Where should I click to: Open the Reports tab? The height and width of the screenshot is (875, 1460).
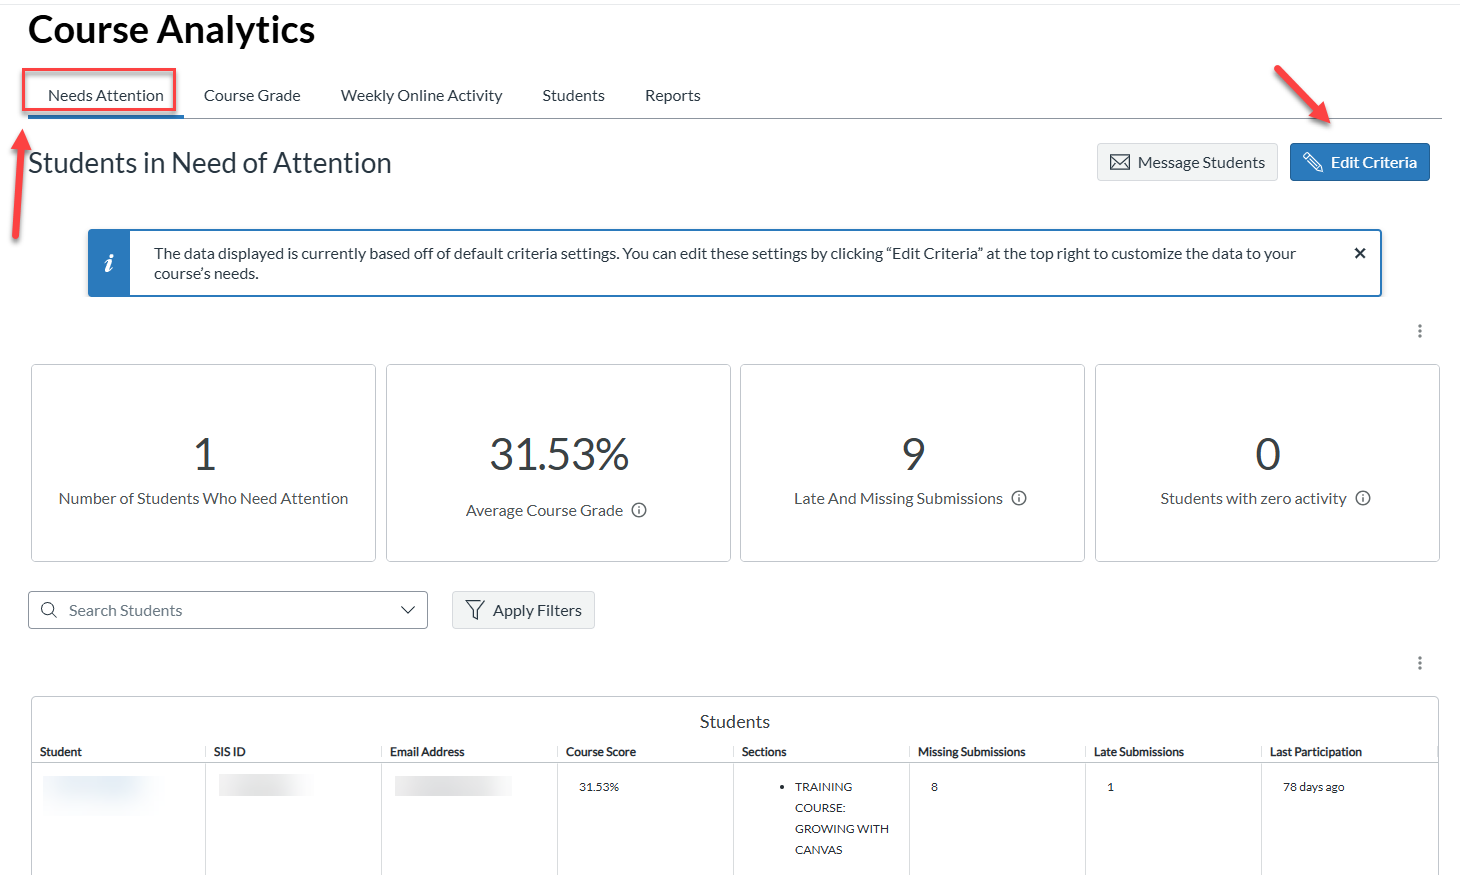click(x=672, y=95)
